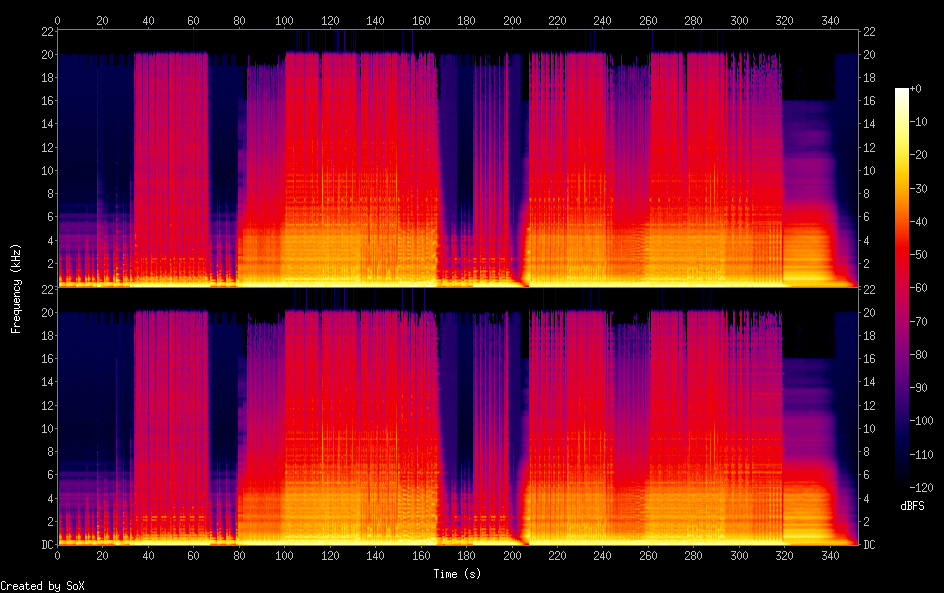Click the 200 tick on the bottom time axis
The height and width of the screenshot is (593, 944).
click(x=512, y=554)
